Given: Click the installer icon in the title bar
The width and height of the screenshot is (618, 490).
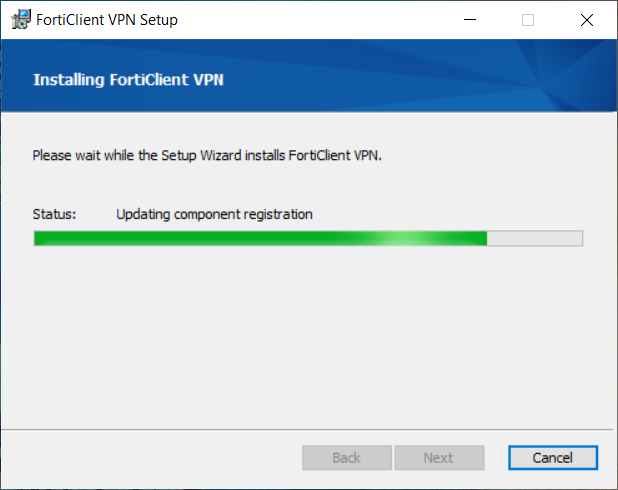Looking at the screenshot, I should (21, 19).
